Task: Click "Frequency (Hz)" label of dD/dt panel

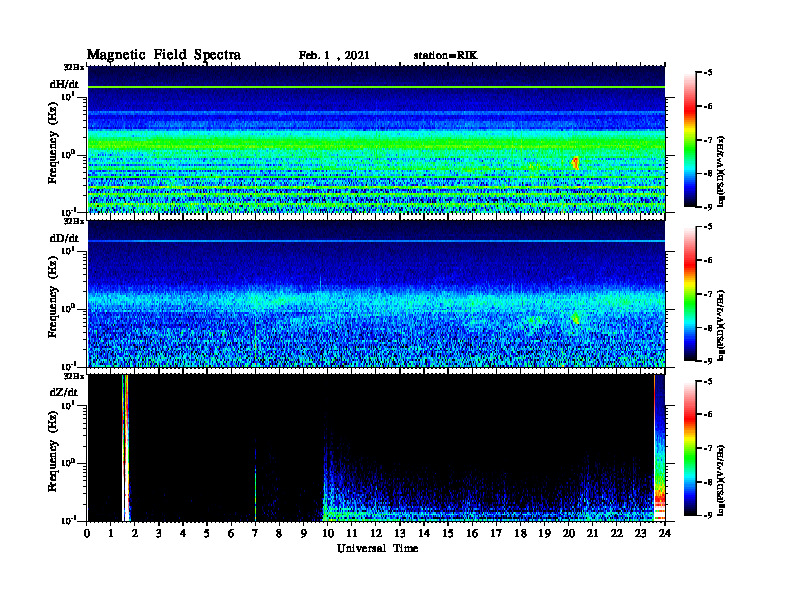Action: [x=53, y=297]
